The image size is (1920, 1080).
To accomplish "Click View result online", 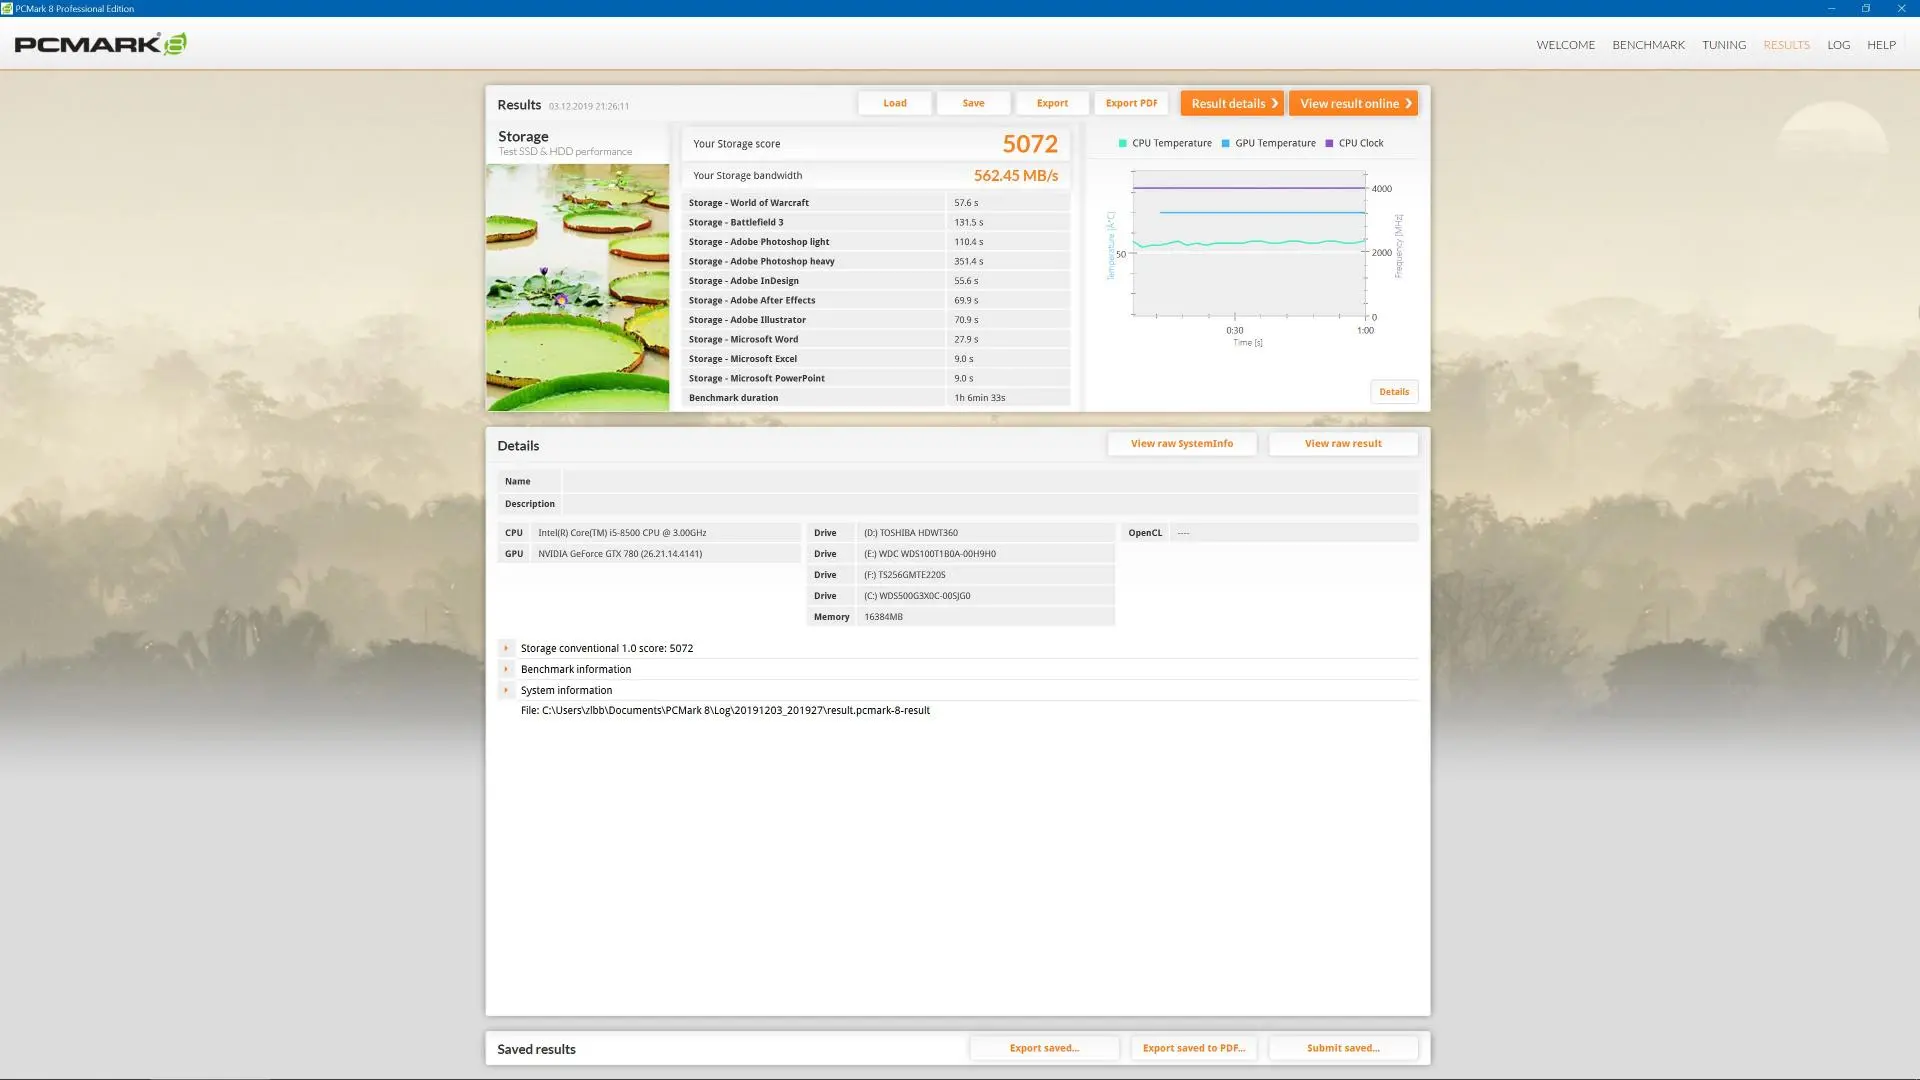I will pos(1353,103).
